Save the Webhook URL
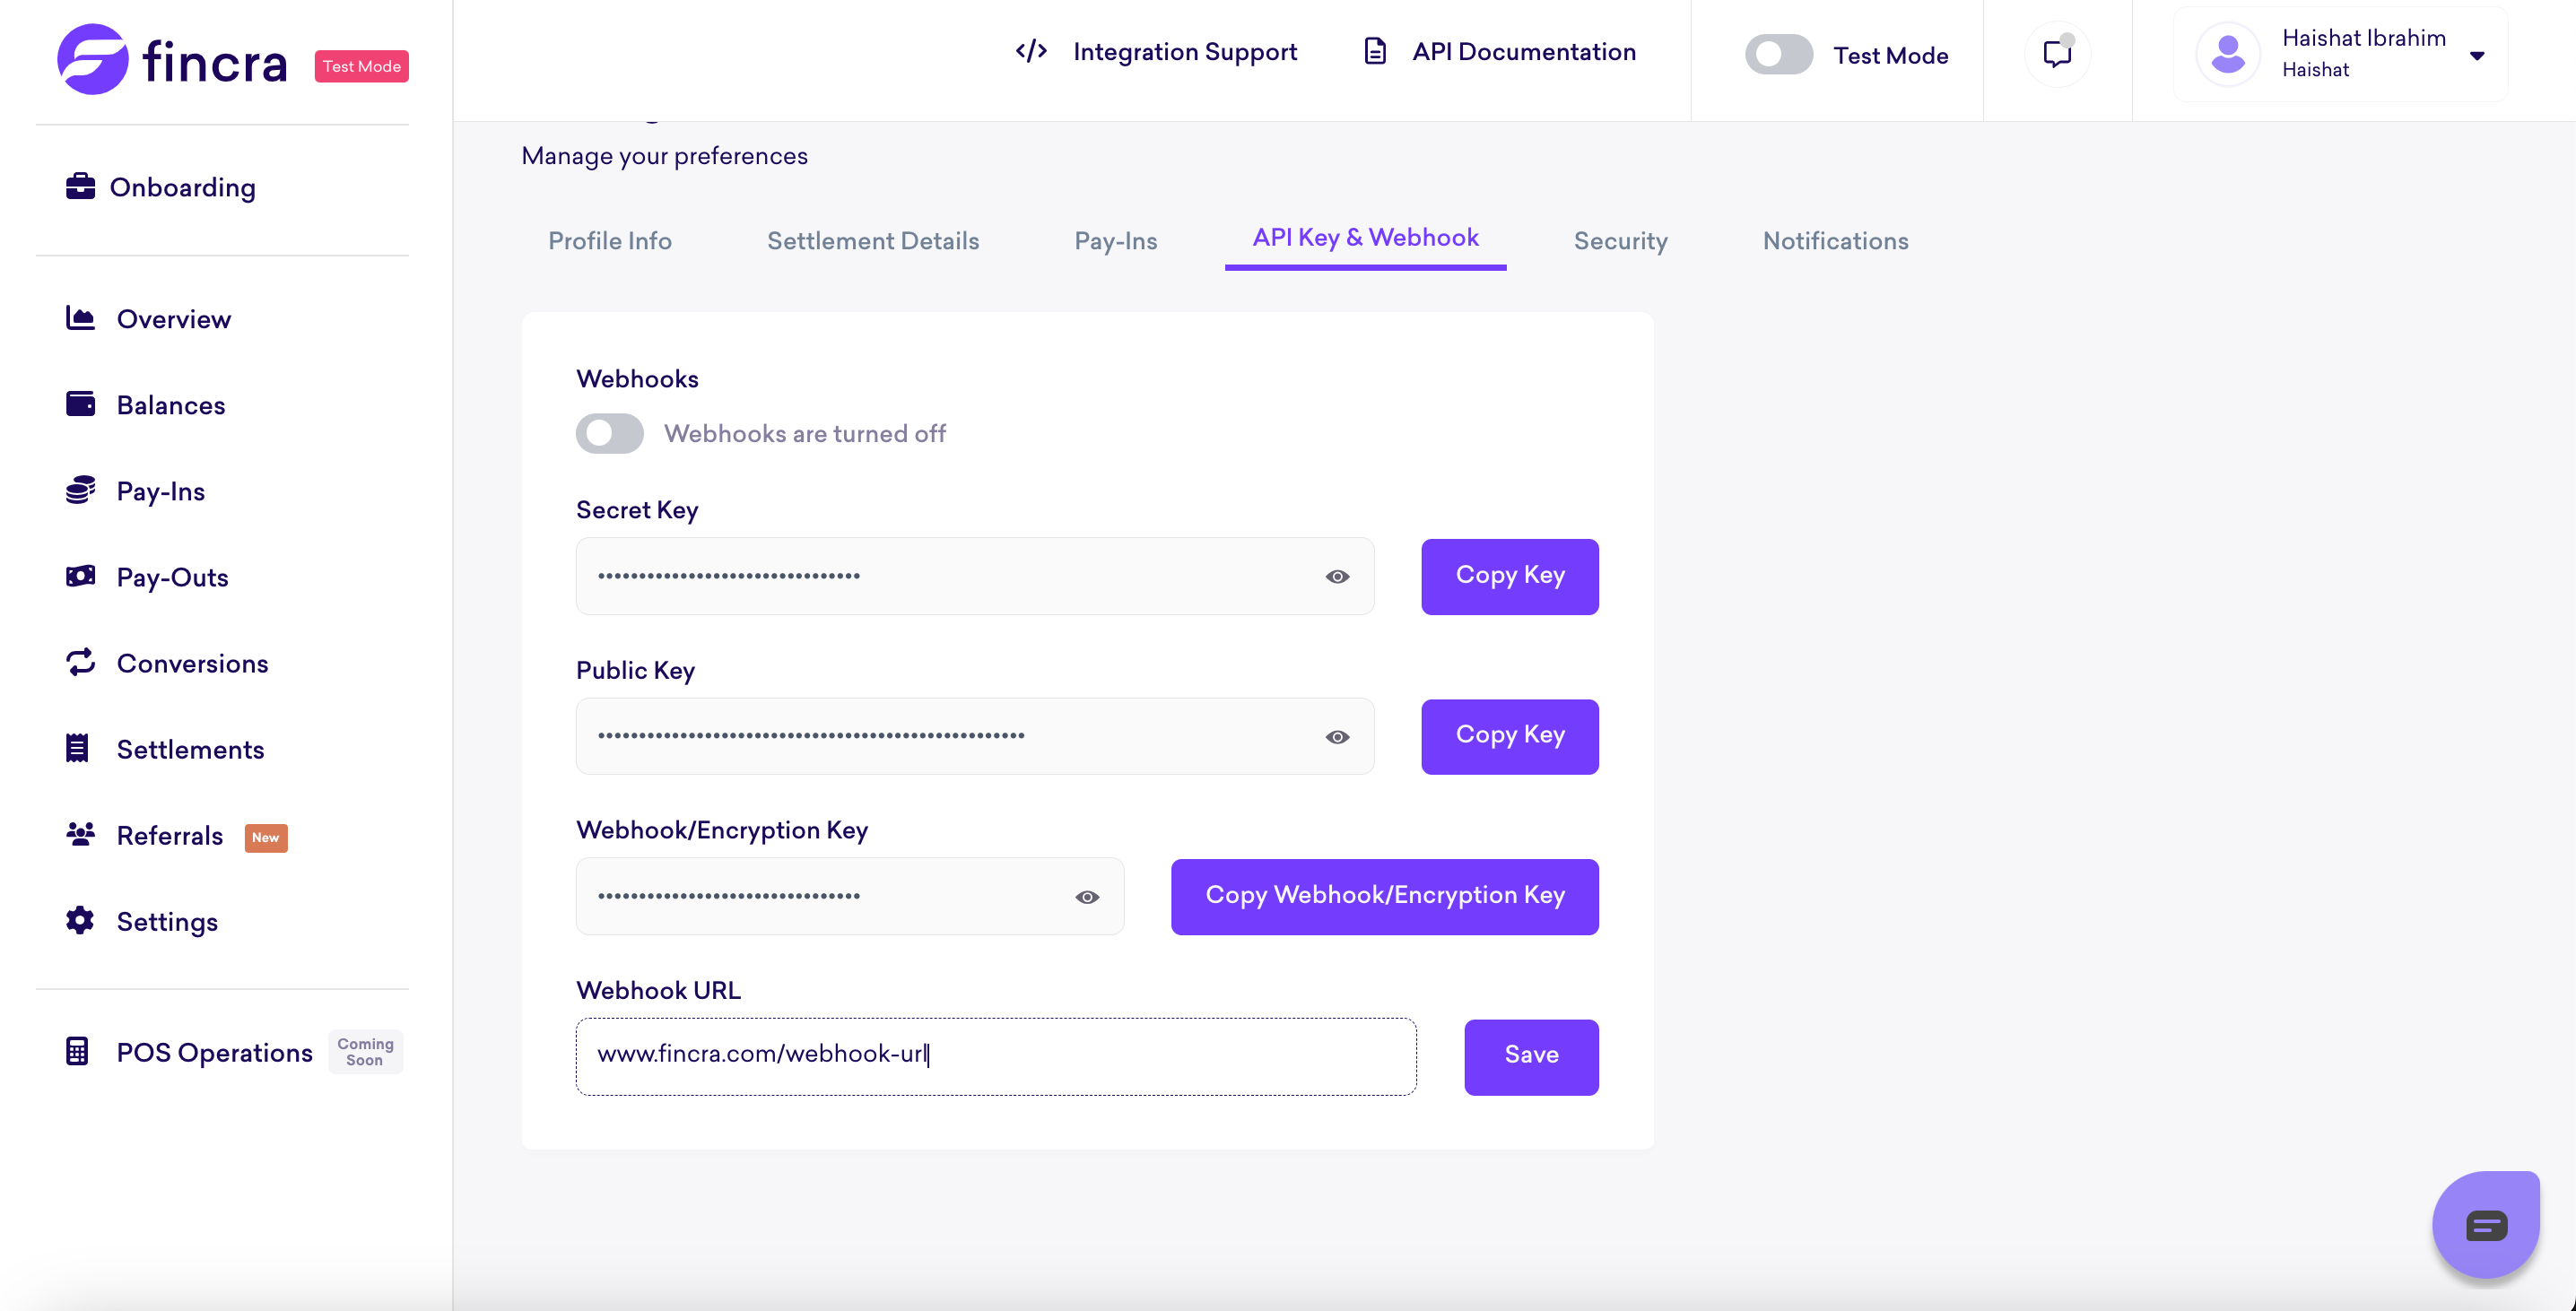 click(x=1530, y=1056)
